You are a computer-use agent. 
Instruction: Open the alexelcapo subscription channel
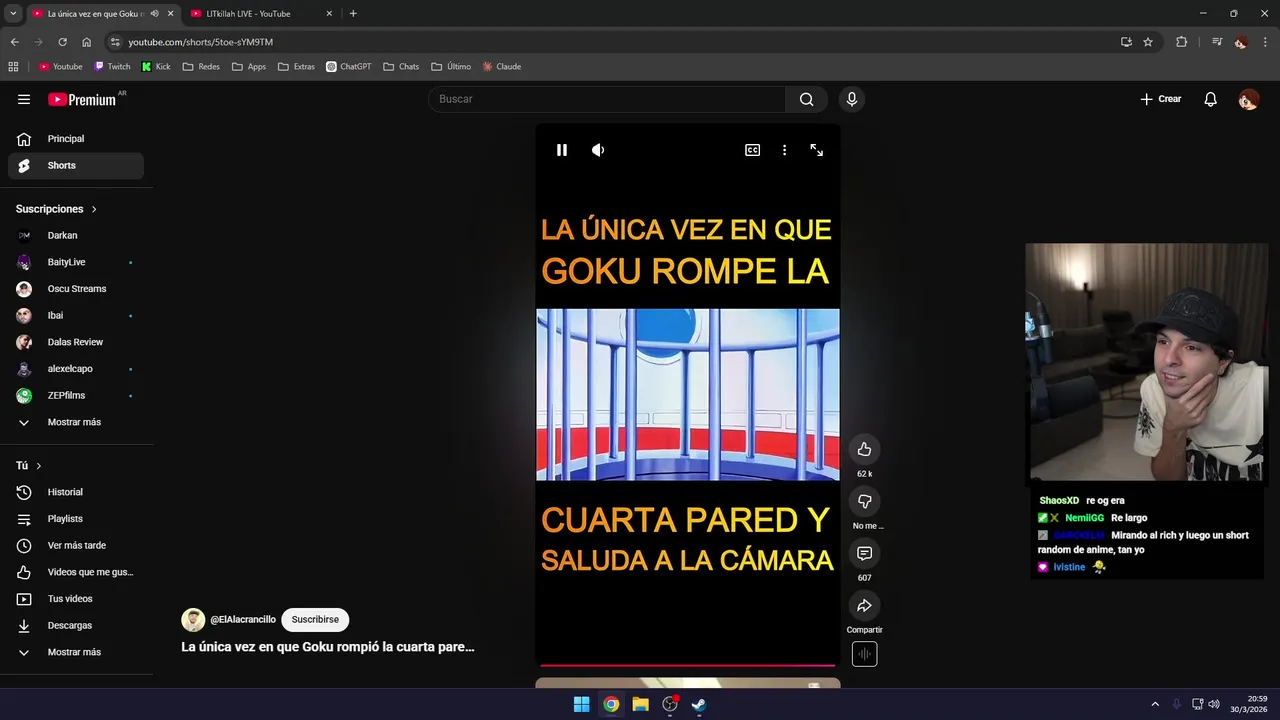tap(76, 369)
